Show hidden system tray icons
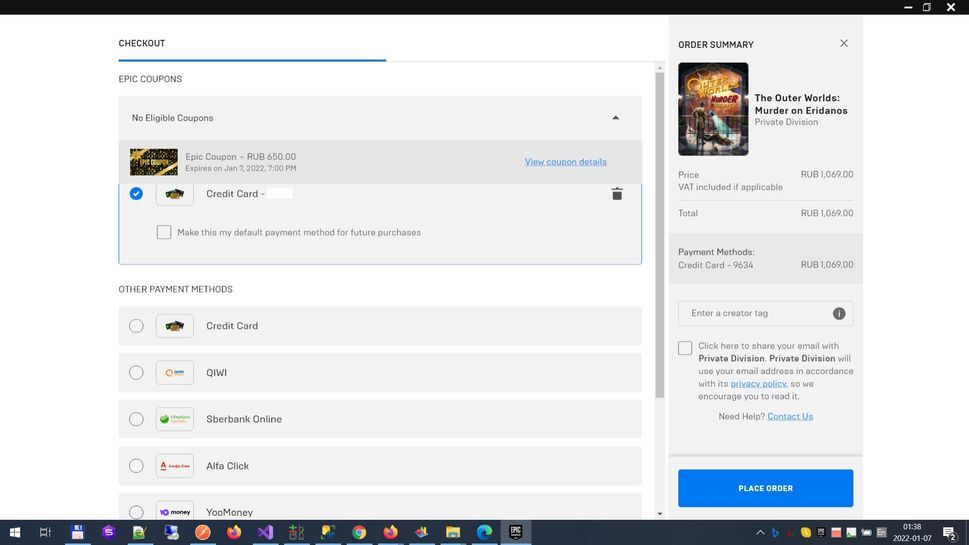969x545 pixels. pyautogui.click(x=760, y=533)
